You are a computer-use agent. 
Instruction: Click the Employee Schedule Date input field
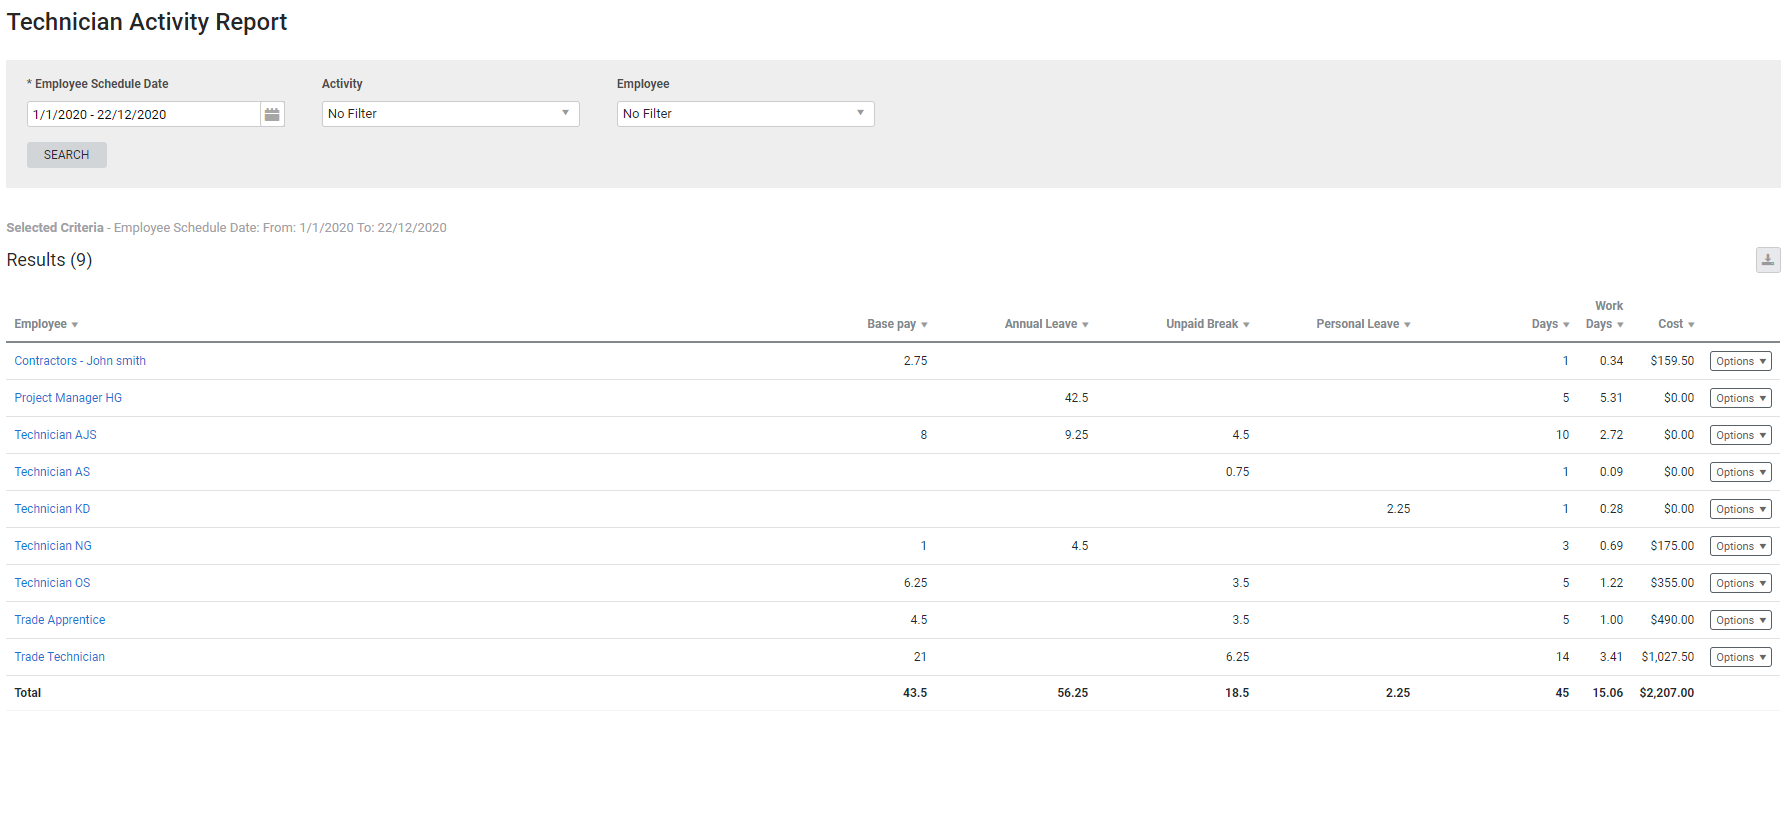(x=143, y=115)
